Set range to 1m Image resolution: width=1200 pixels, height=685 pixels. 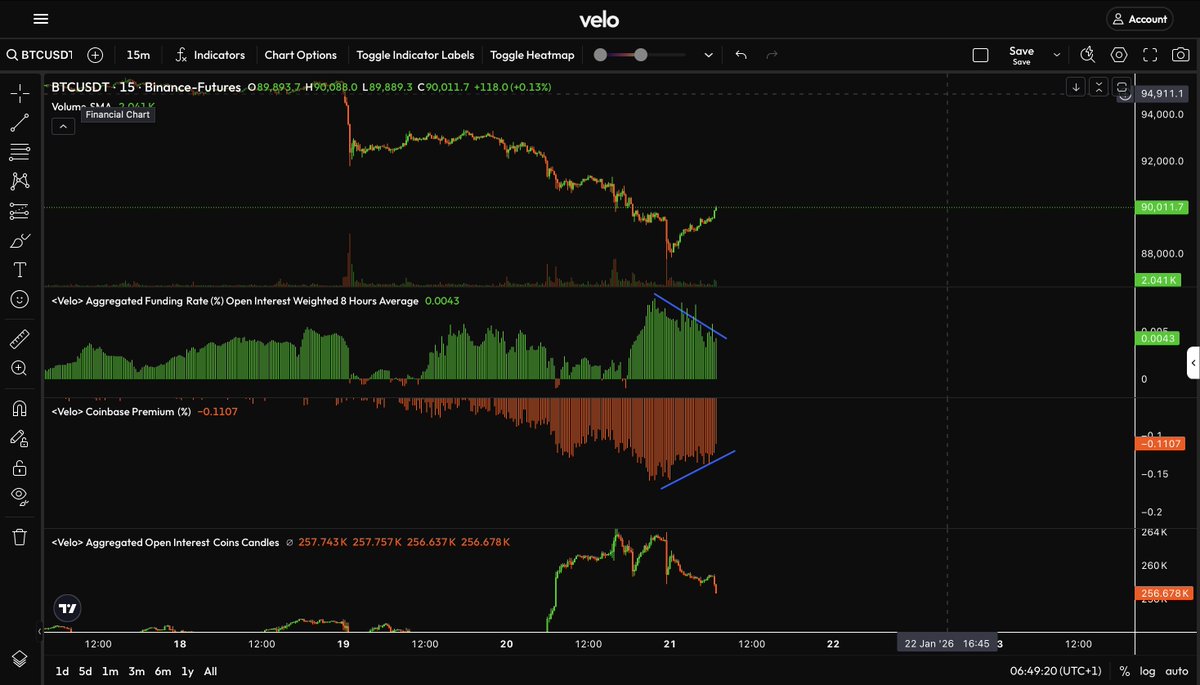(110, 671)
